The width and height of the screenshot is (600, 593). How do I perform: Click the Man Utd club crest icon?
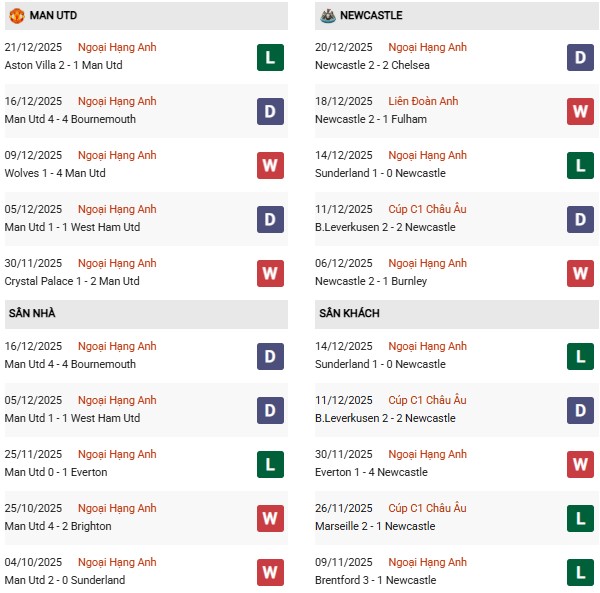(x=16, y=16)
